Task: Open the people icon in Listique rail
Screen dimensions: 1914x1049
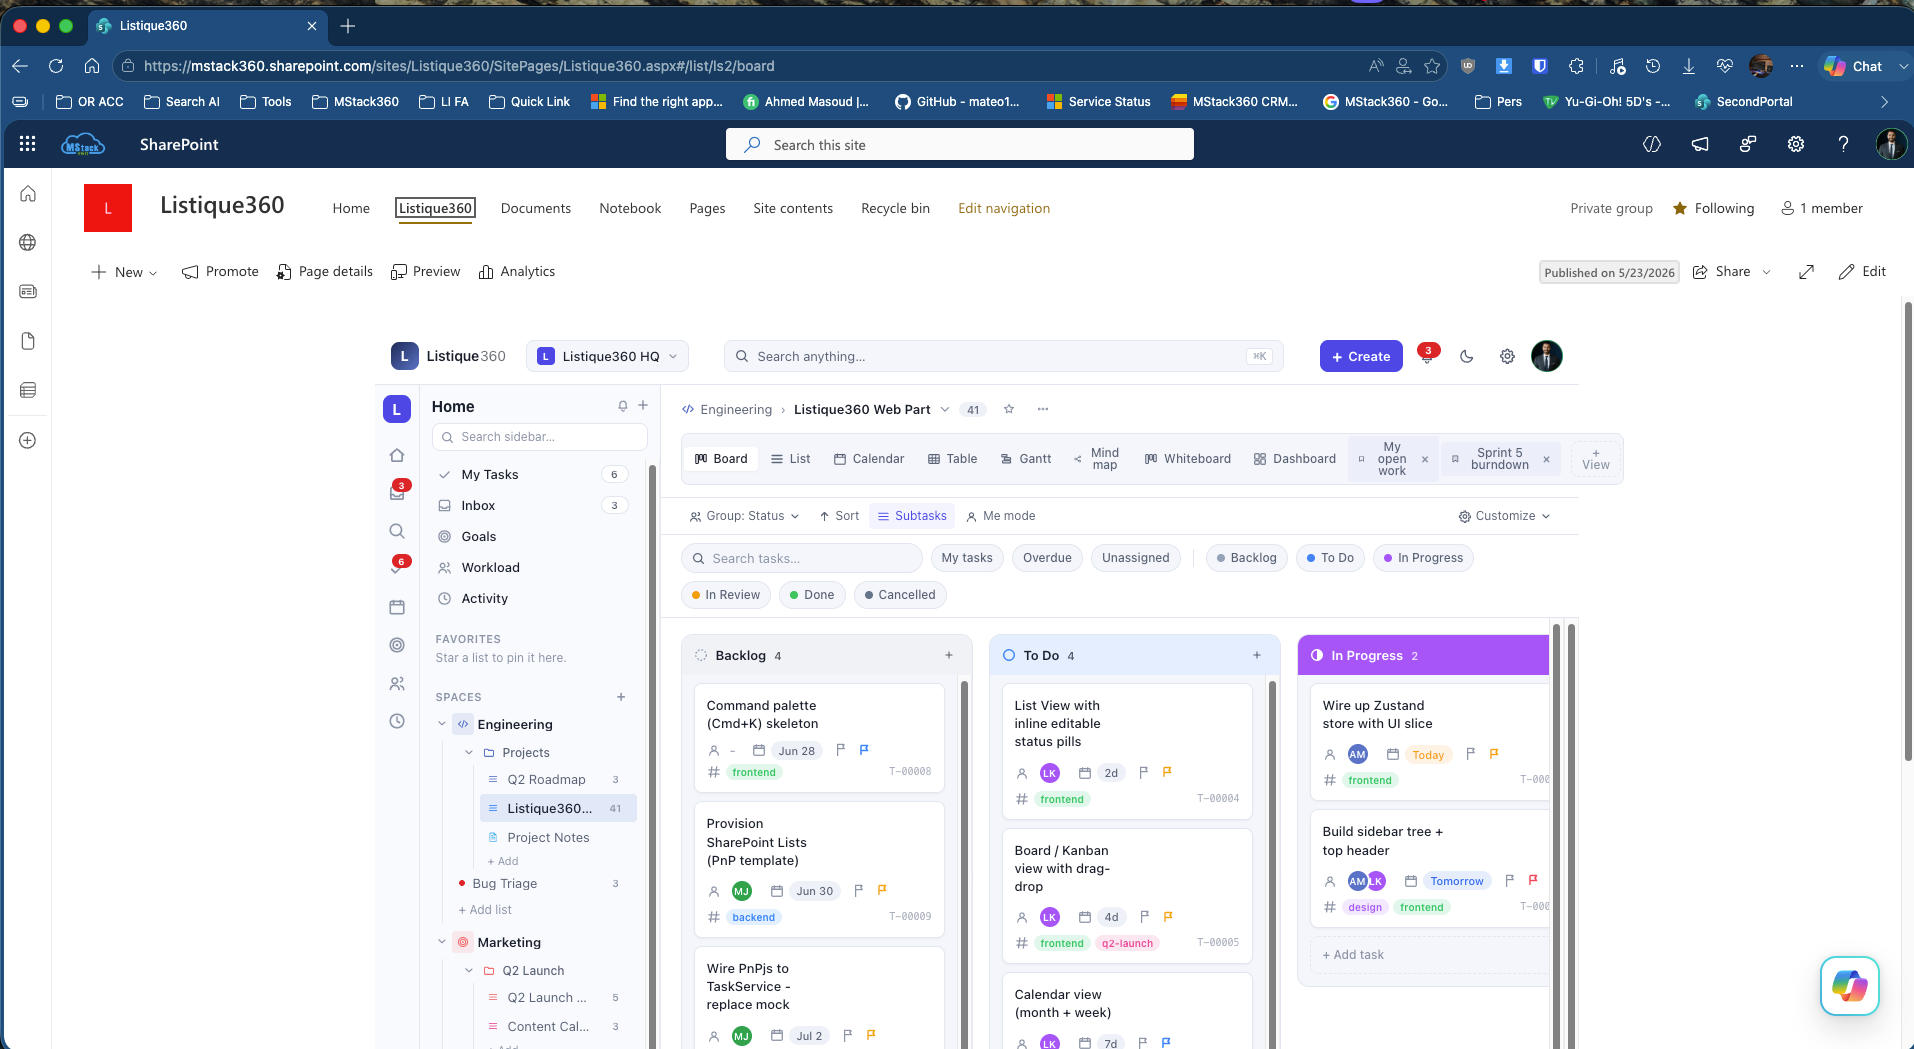Action: (397, 684)
